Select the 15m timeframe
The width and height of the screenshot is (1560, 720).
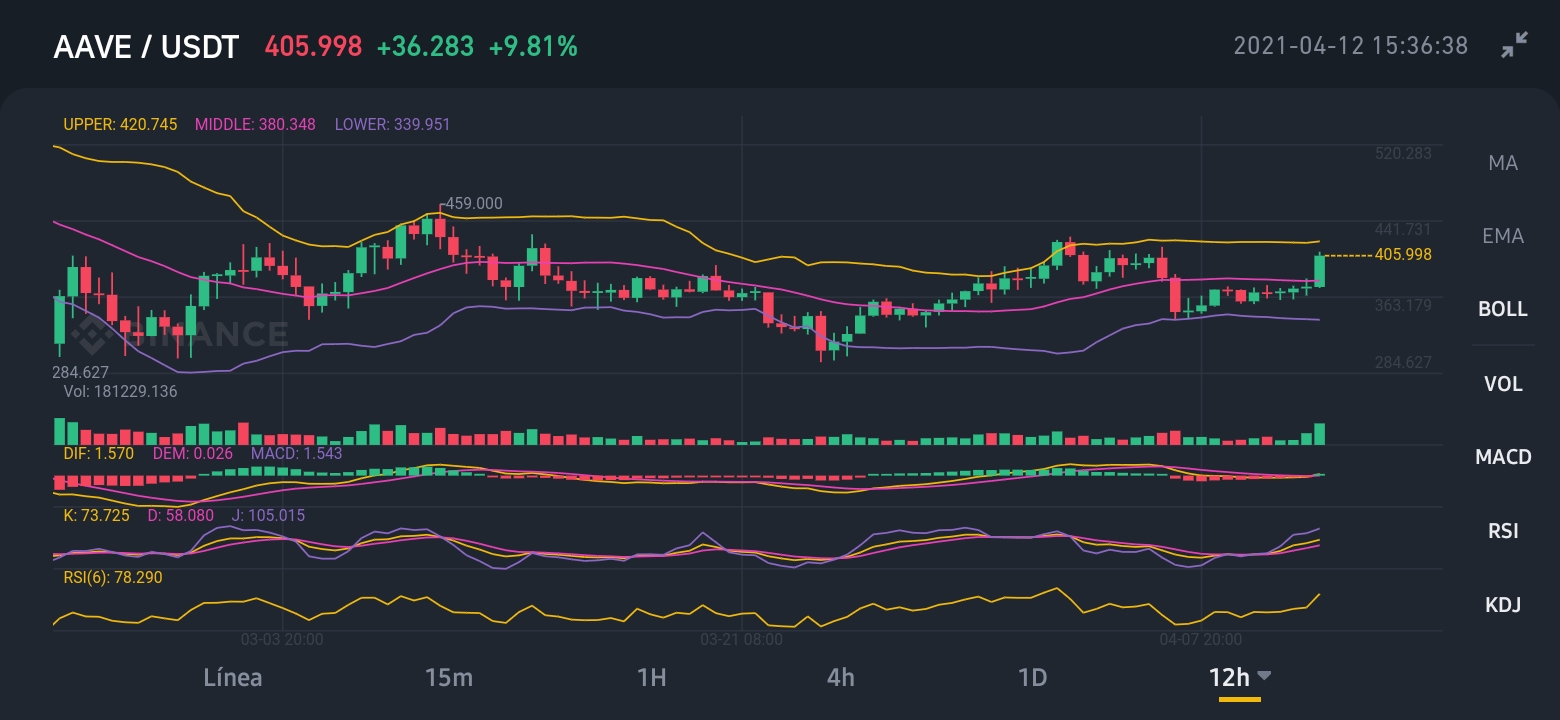point(448,677)
